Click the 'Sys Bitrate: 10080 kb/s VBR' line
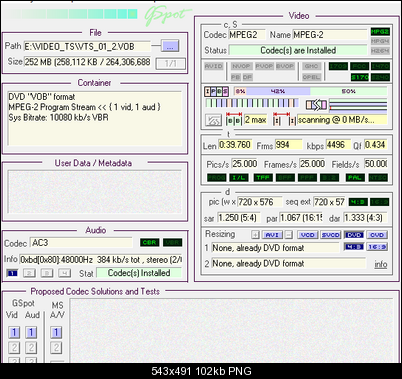 58,118
